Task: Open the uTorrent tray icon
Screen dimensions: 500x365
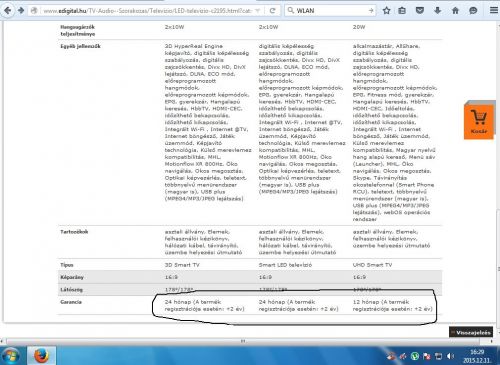Action: 415,356
